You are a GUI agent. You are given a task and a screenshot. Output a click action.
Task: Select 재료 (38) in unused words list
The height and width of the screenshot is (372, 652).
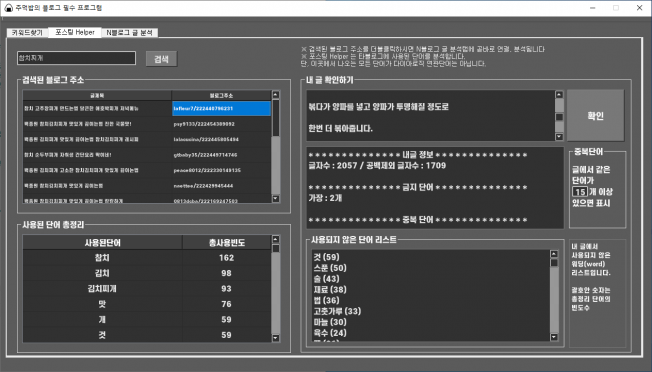click(x=330, y=290)
